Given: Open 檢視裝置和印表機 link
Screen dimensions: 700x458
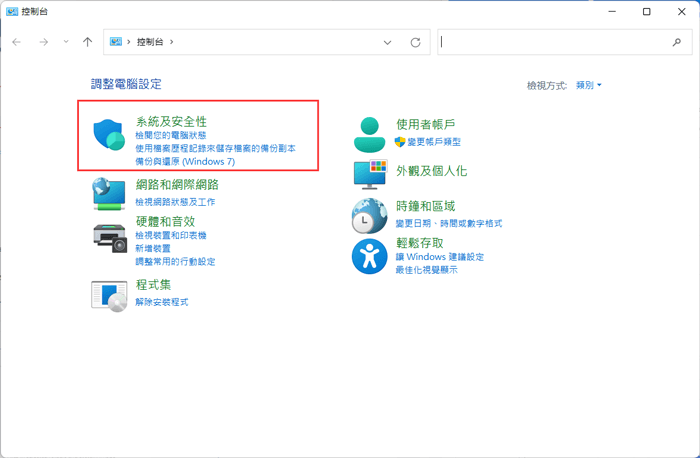Looking at the screenshot, I should tap(171, 235).
